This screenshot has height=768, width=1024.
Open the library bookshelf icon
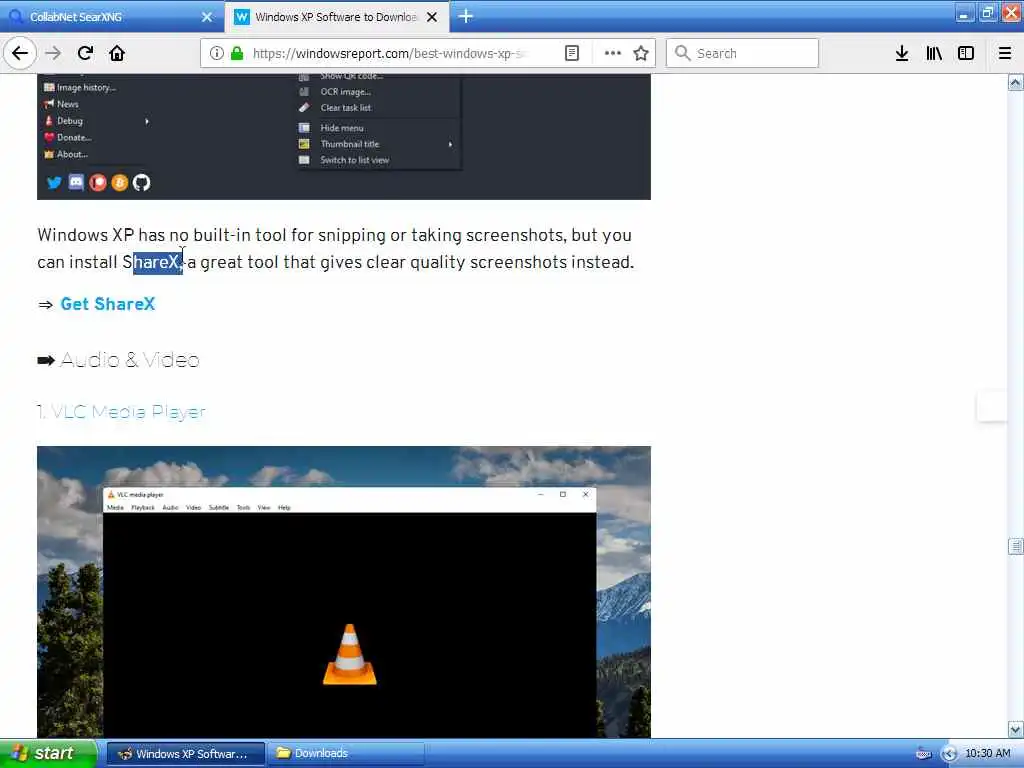[934, 53]
